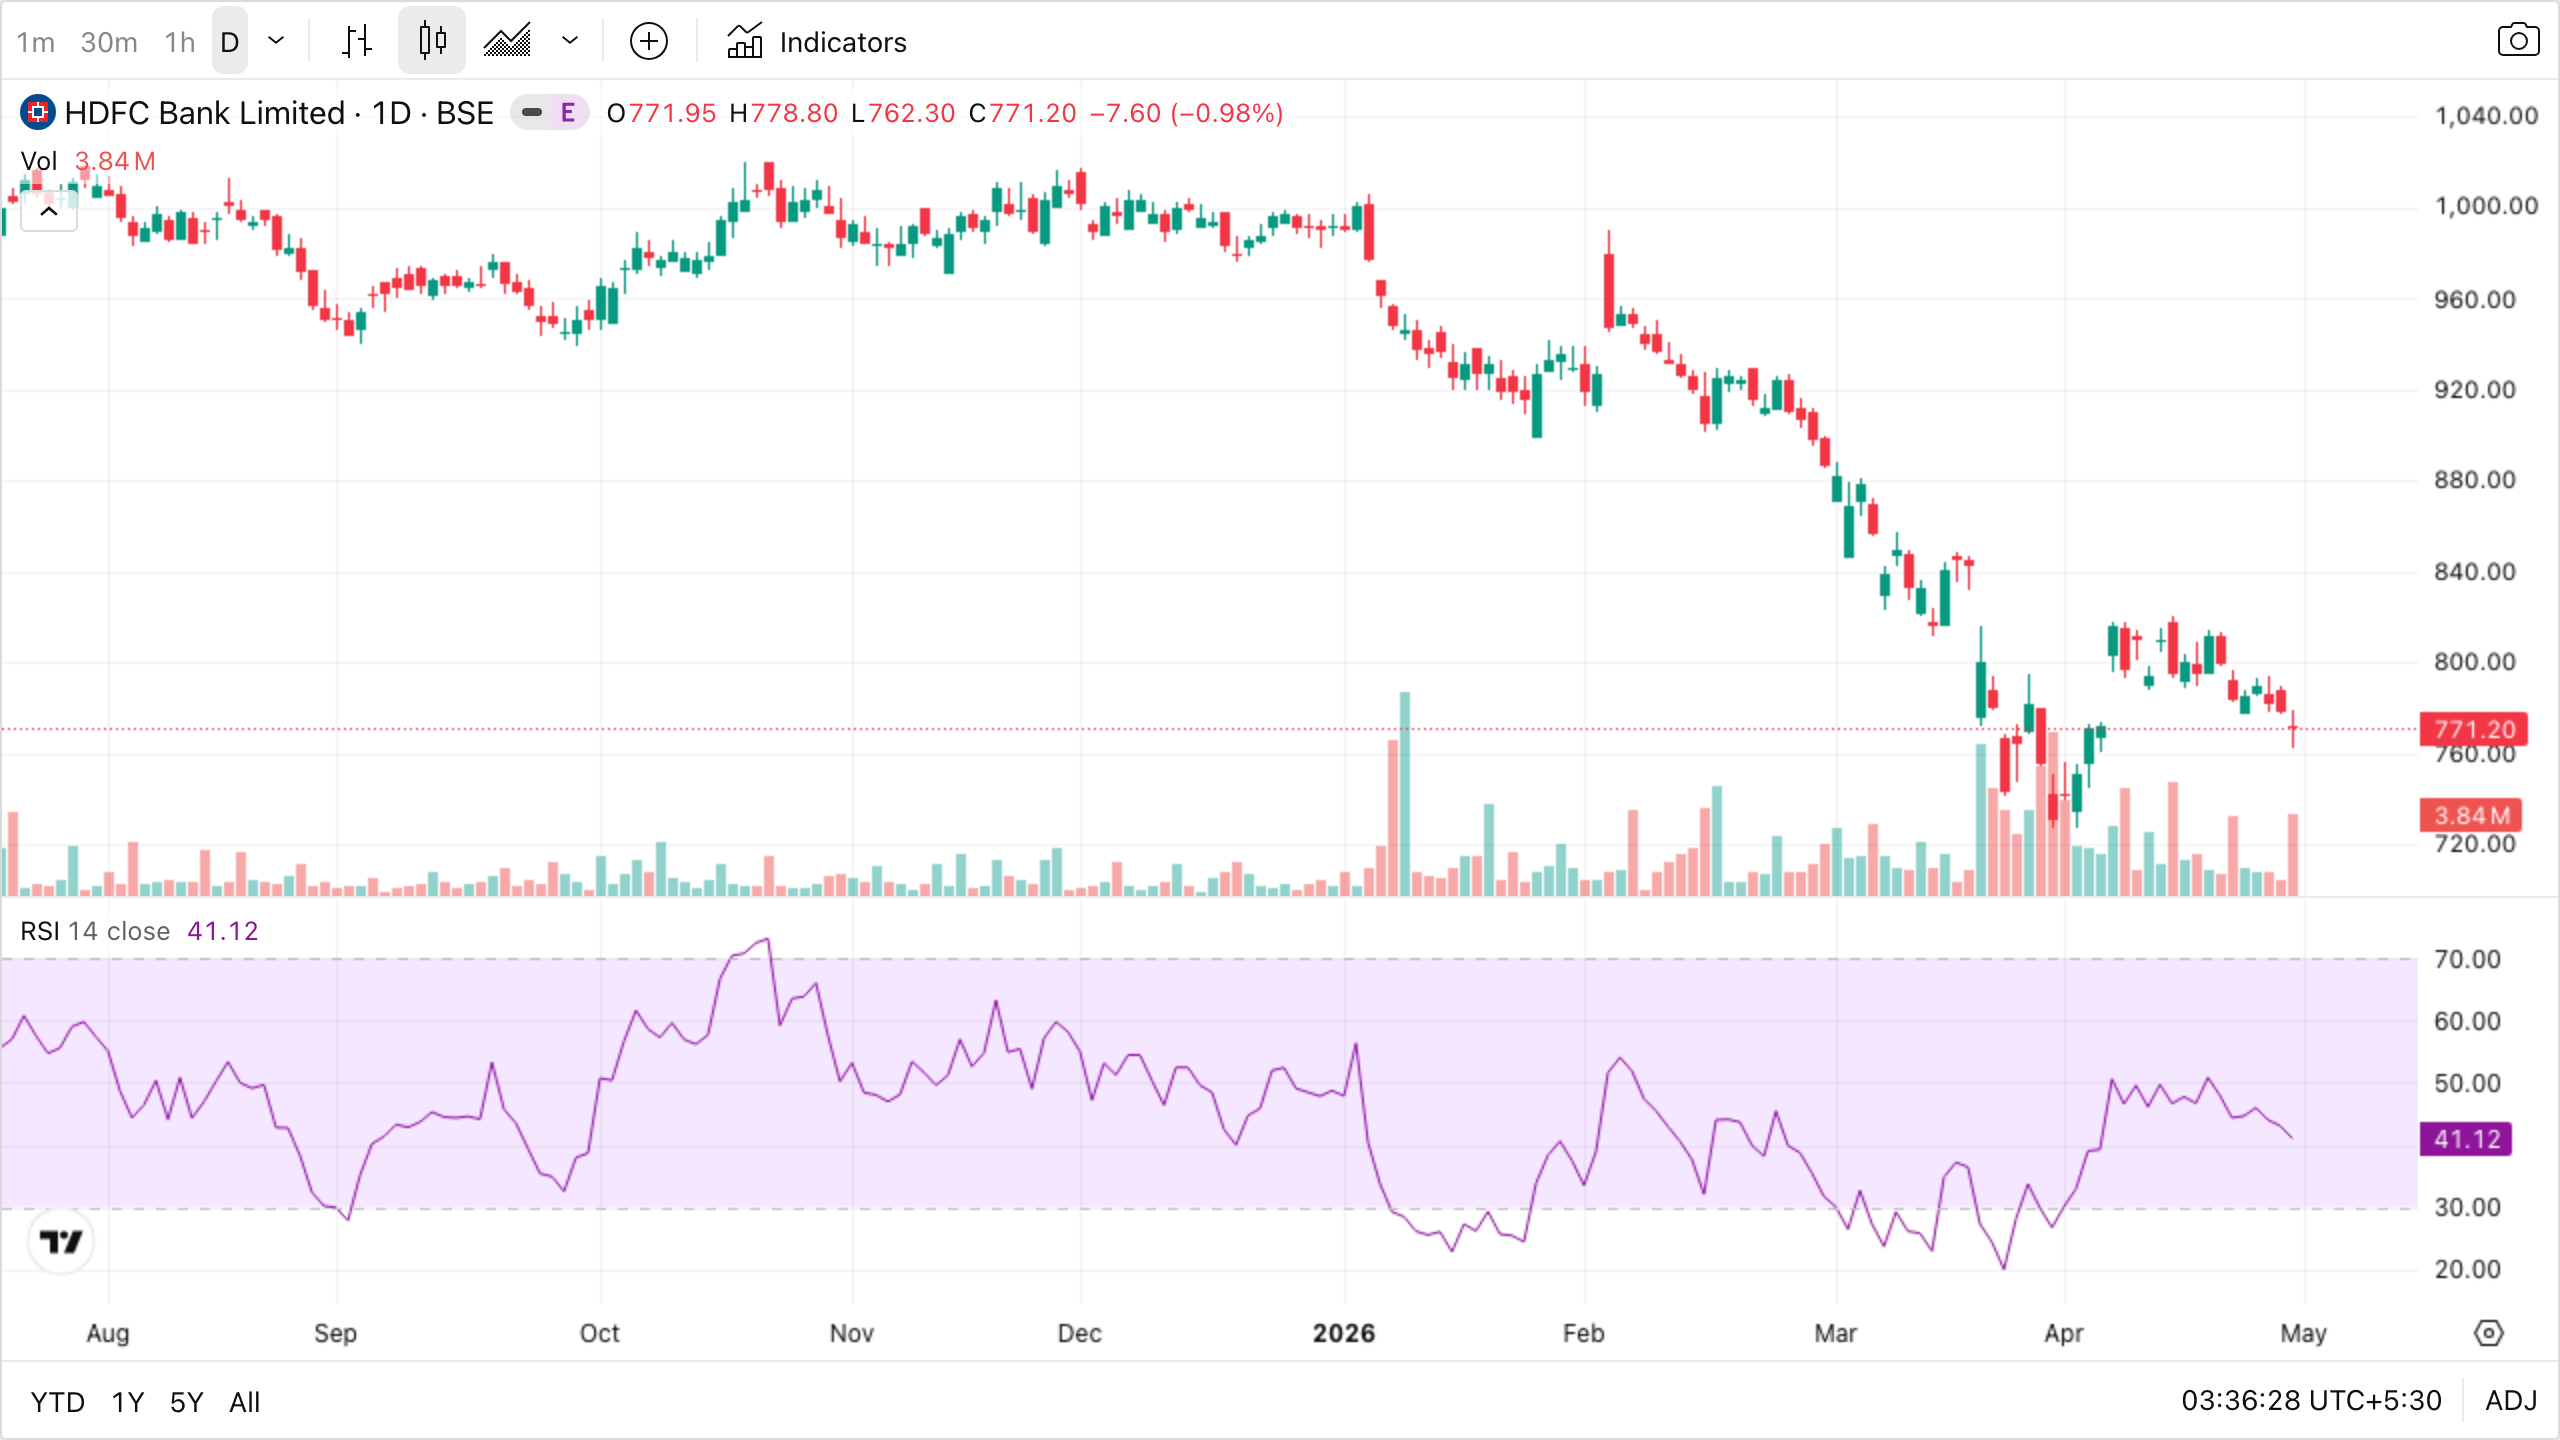
Task: Click the 41.12 RSI axis label
Action: (x=2467, y=1139)
